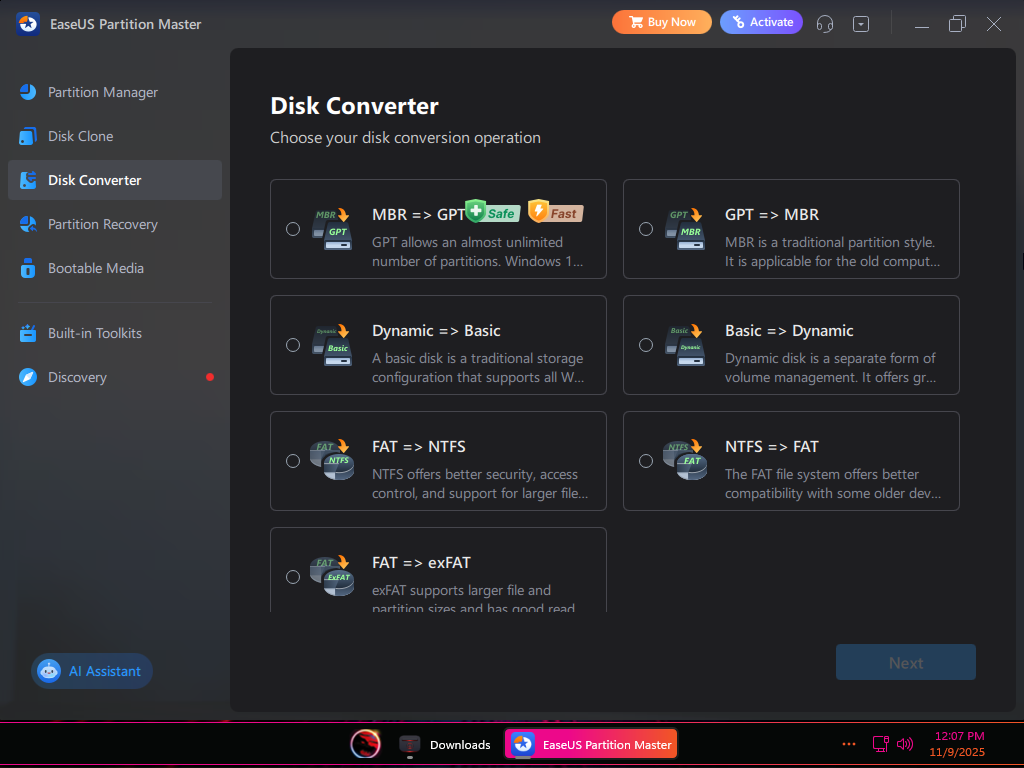Screen dimensions: 1024x768
Task: Select the FAT => exFAT radio button
Action: tap(293, 577)
